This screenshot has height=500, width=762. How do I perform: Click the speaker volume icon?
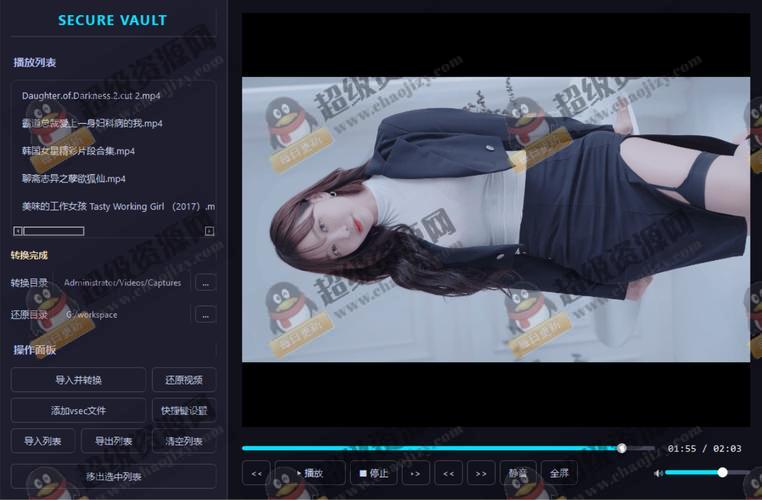658,473
